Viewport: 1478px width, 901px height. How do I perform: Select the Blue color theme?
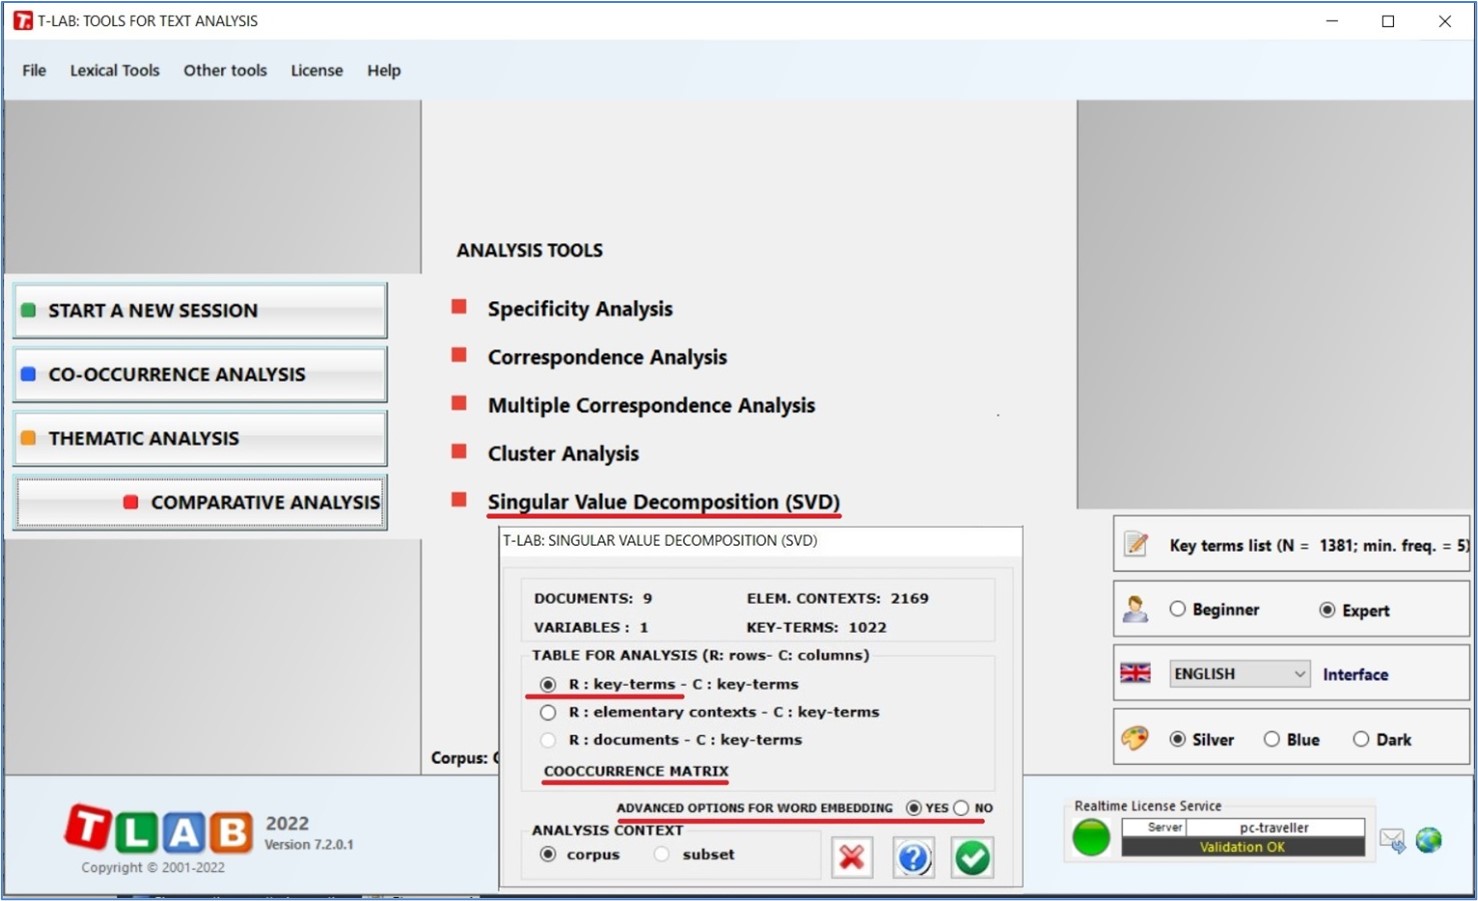1271,739
